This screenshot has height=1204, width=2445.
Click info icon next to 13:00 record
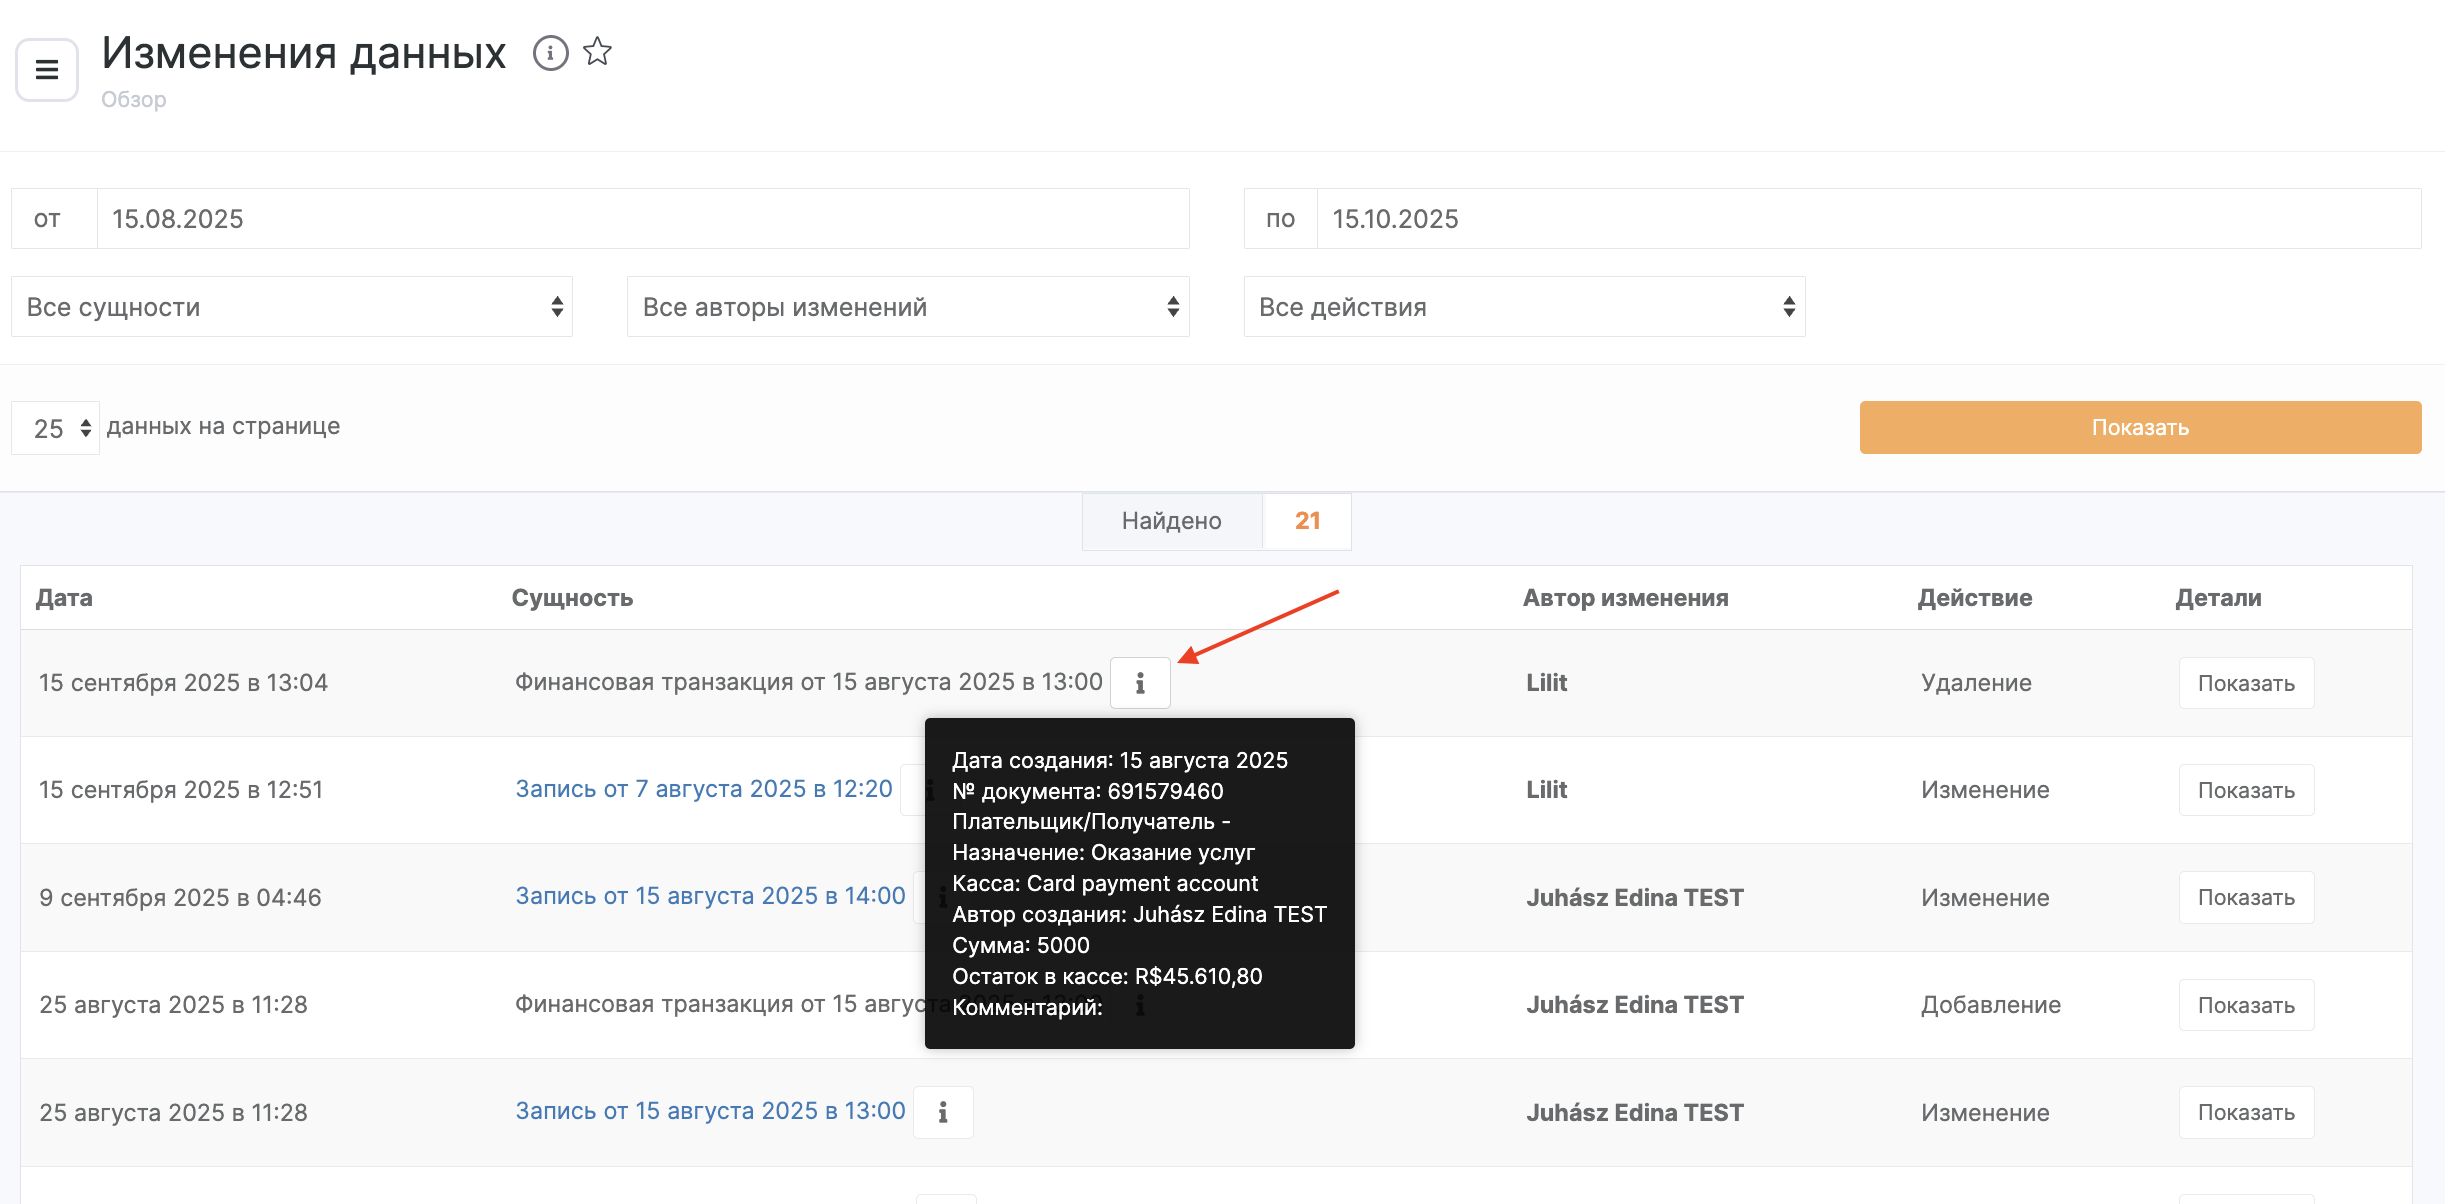(x=942, y=1112)
